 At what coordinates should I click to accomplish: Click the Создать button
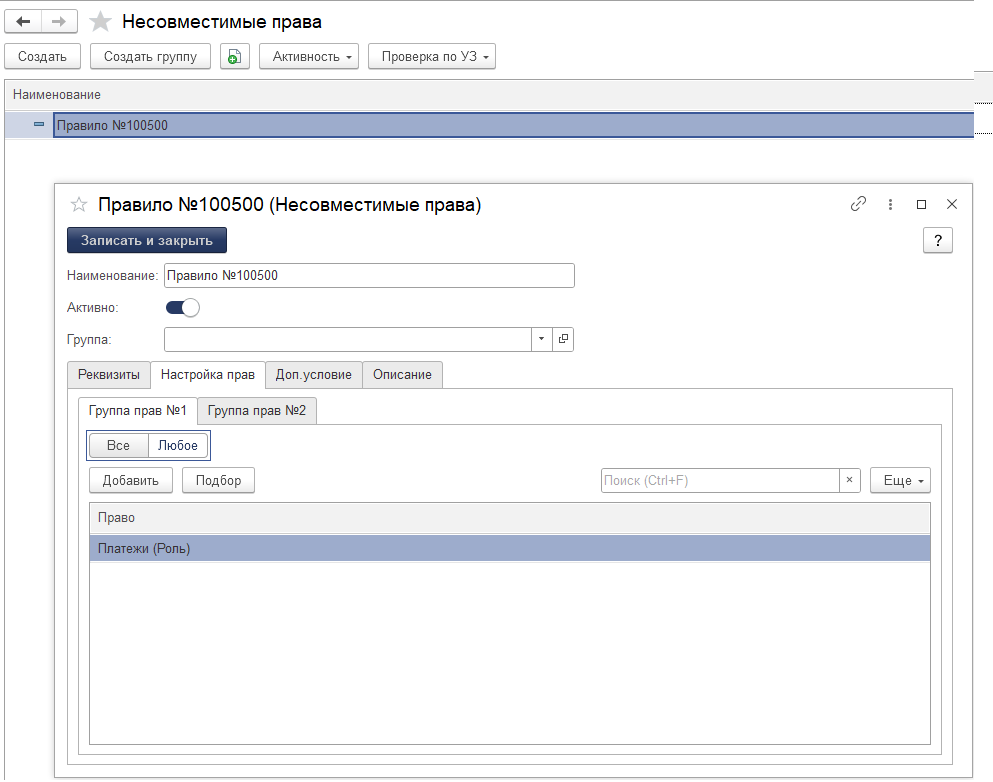click(42, 56)
